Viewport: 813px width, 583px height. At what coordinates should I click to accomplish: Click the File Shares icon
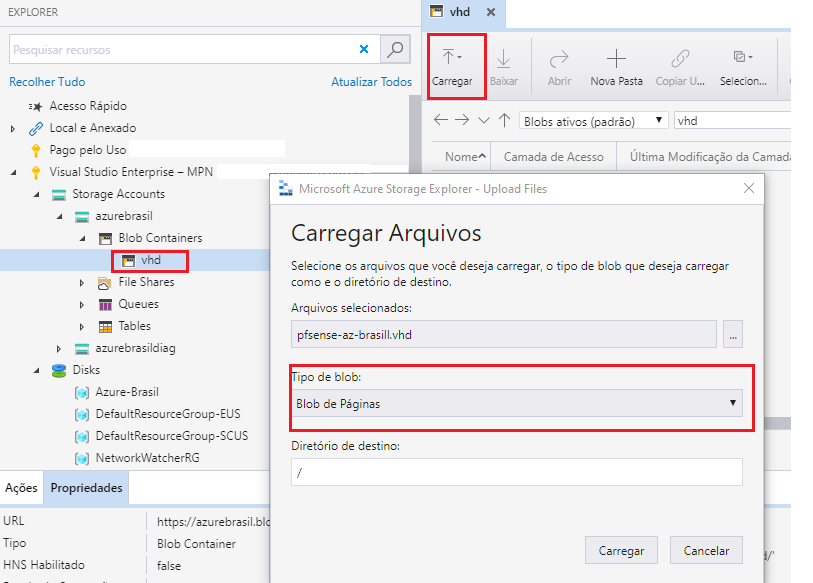pyautogui.click(x=105, y=283)
